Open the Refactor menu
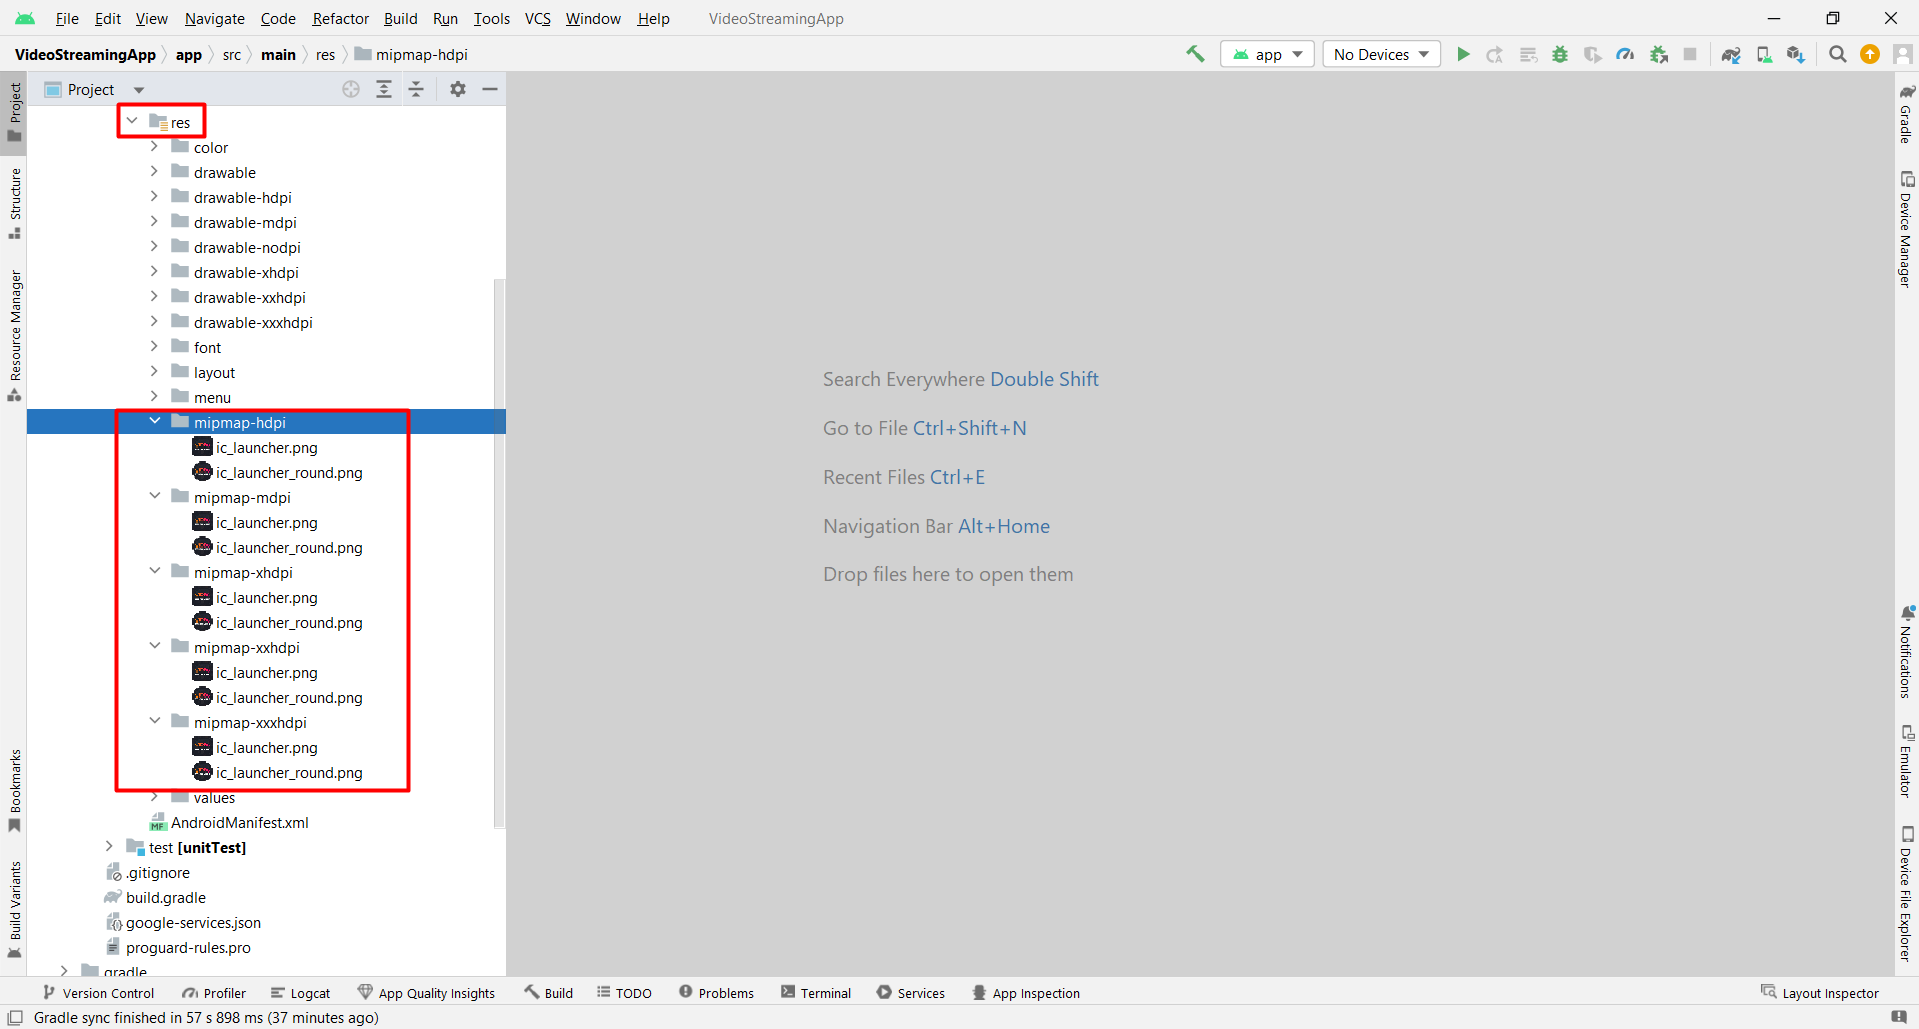 click(x=341, y=18)
